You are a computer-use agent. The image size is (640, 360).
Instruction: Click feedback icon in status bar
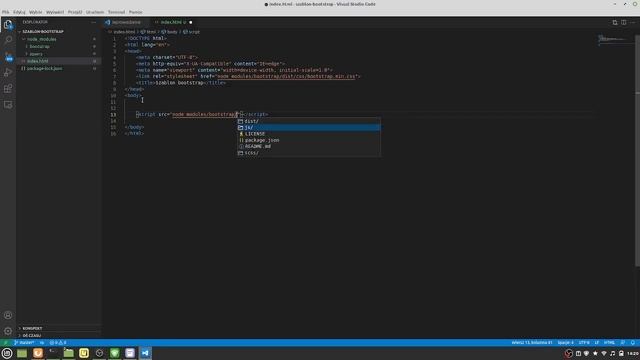tap(623, 343)
